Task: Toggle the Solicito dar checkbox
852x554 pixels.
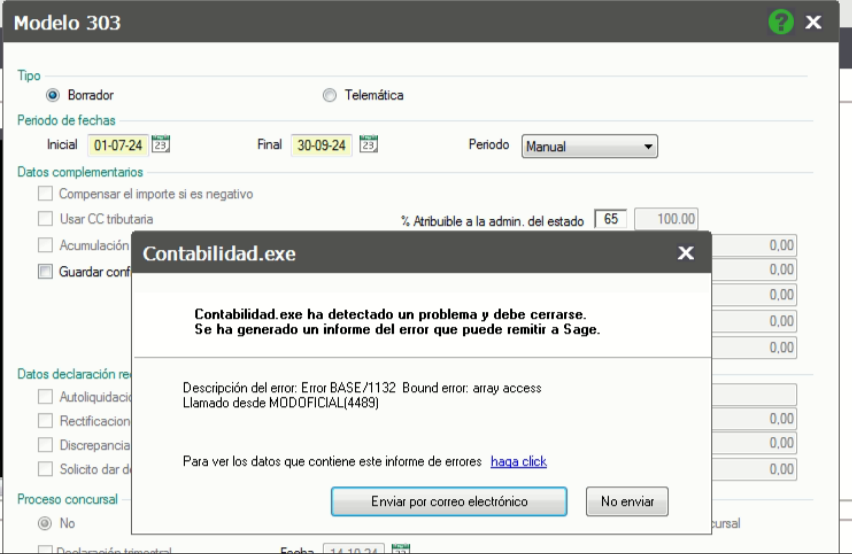Action: 46,469
